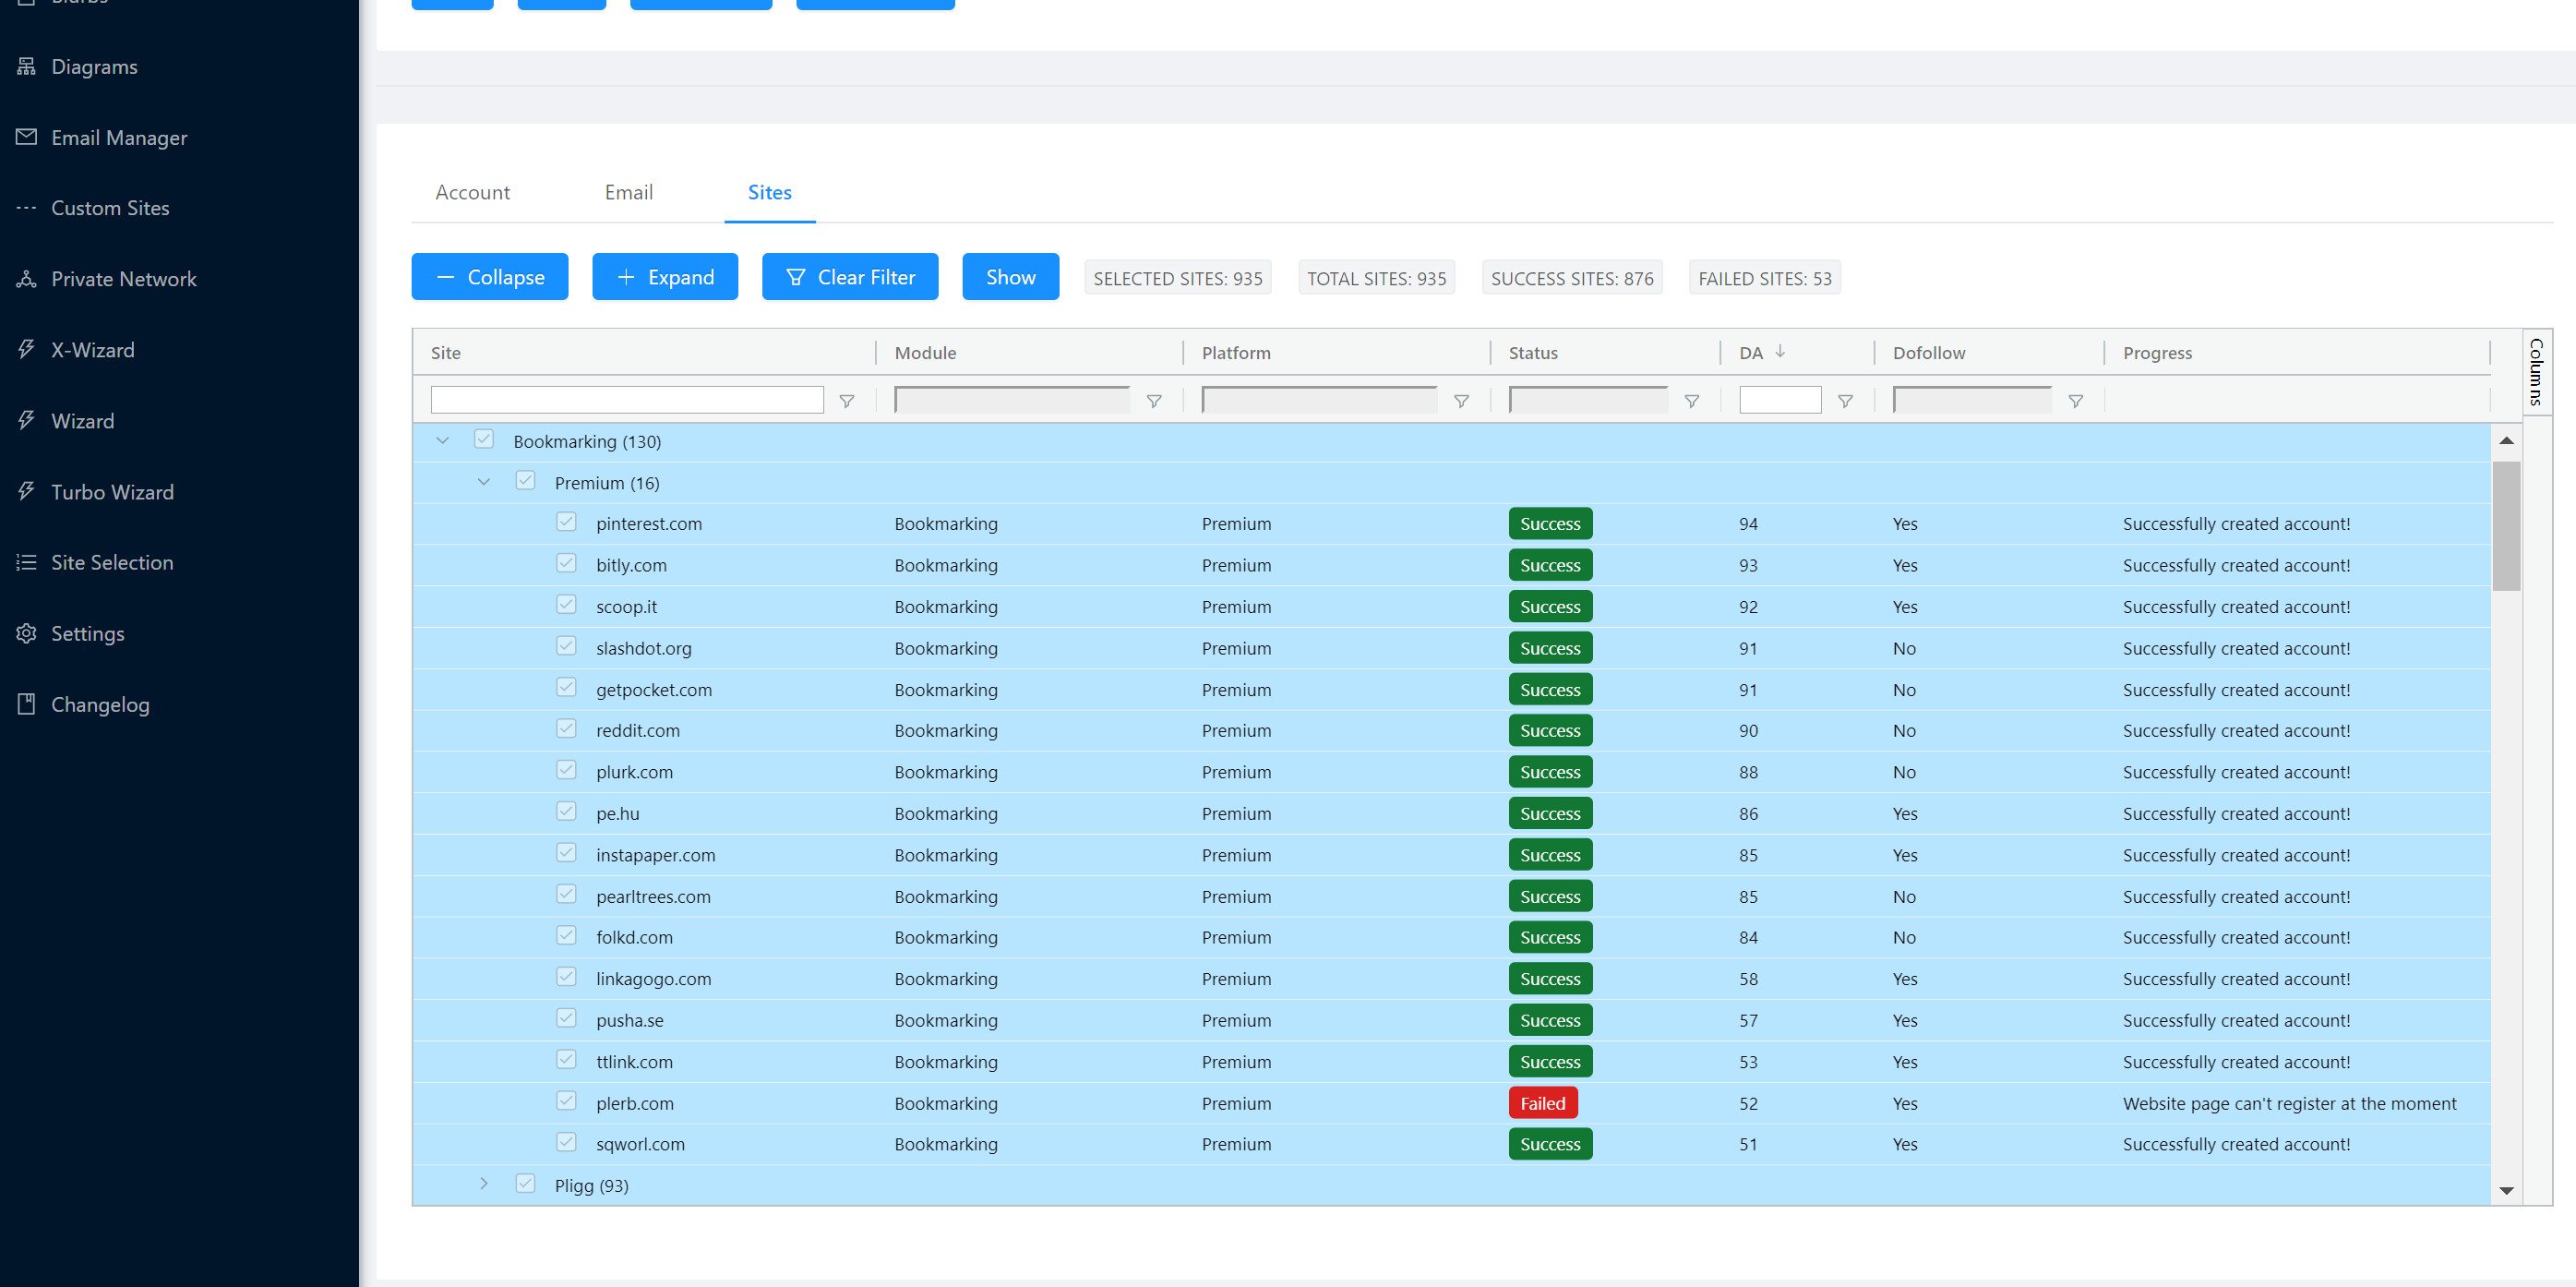Focus the Platform filter input field
This screenshot has height=1287, width=2576.
point(1319,400)
